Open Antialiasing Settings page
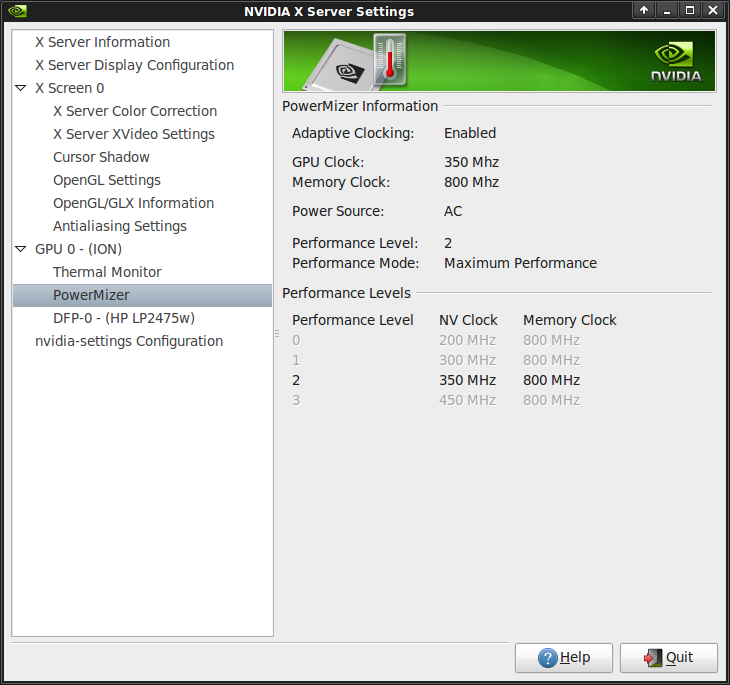730x685 pixels. (120, 226)
